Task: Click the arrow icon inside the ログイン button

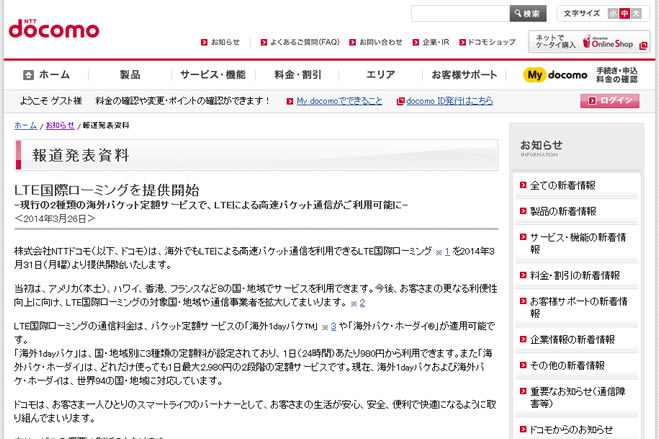Action: click(592, 101)
